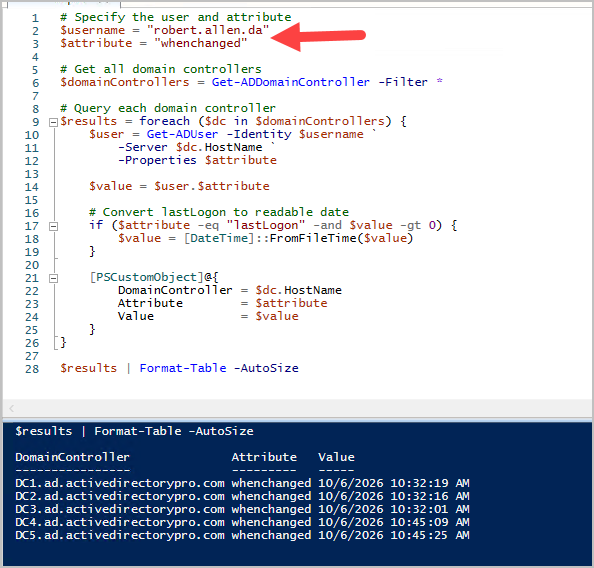Click DC2.ad.activedirectorypro.com in console output

point(120,496)
